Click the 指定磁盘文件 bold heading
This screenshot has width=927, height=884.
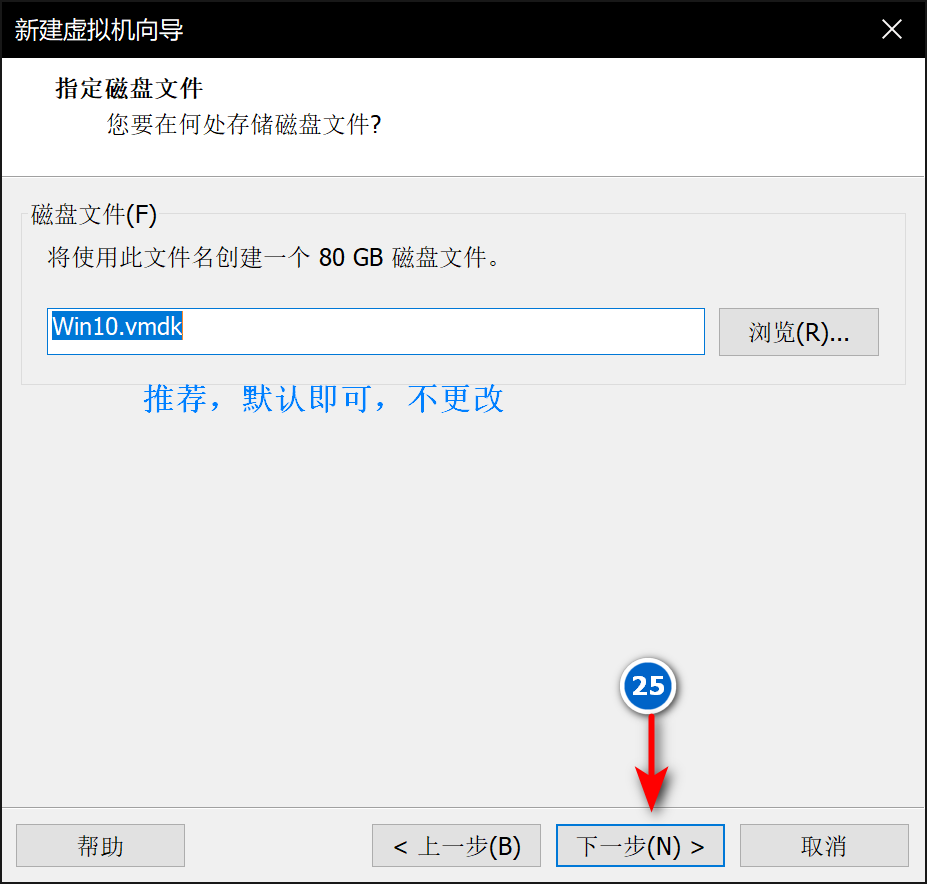tap(129, 89)
